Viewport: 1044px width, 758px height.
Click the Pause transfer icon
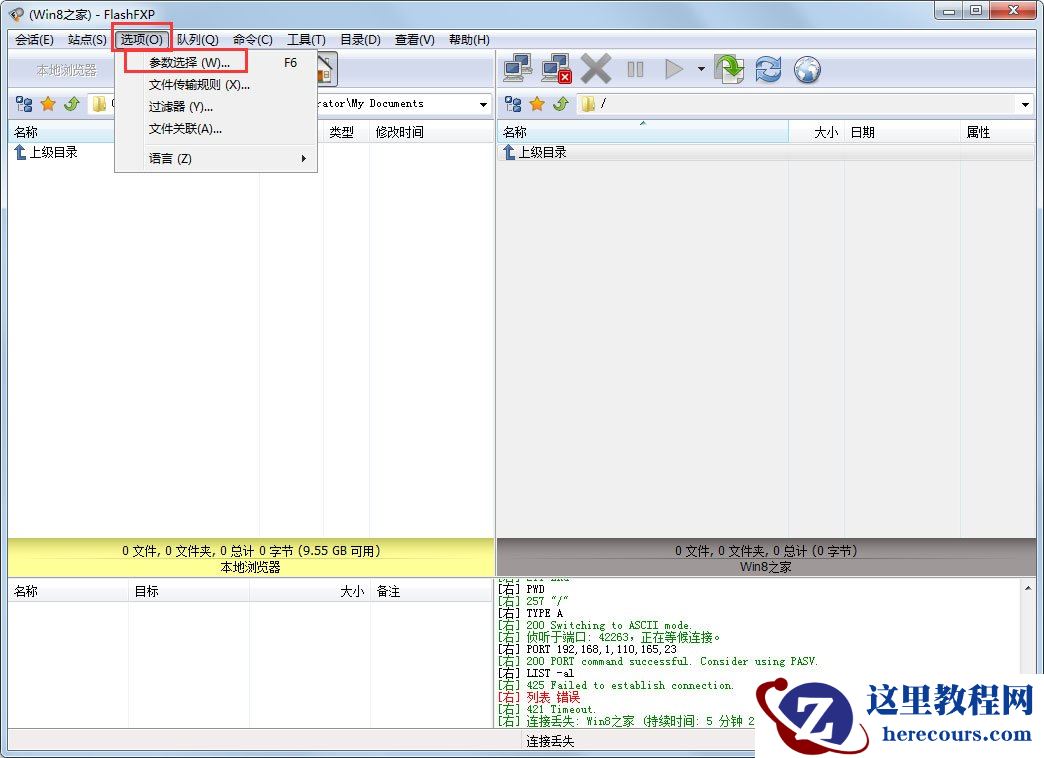pos(635,69)
